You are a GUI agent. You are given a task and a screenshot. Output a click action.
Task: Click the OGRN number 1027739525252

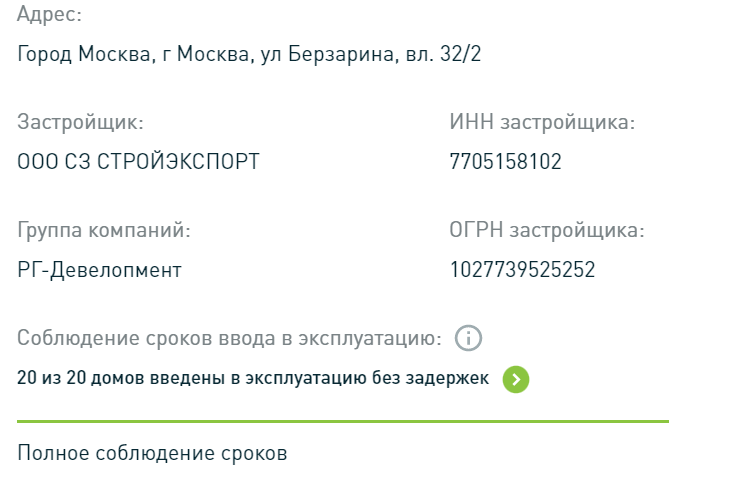tap(522, 270)
